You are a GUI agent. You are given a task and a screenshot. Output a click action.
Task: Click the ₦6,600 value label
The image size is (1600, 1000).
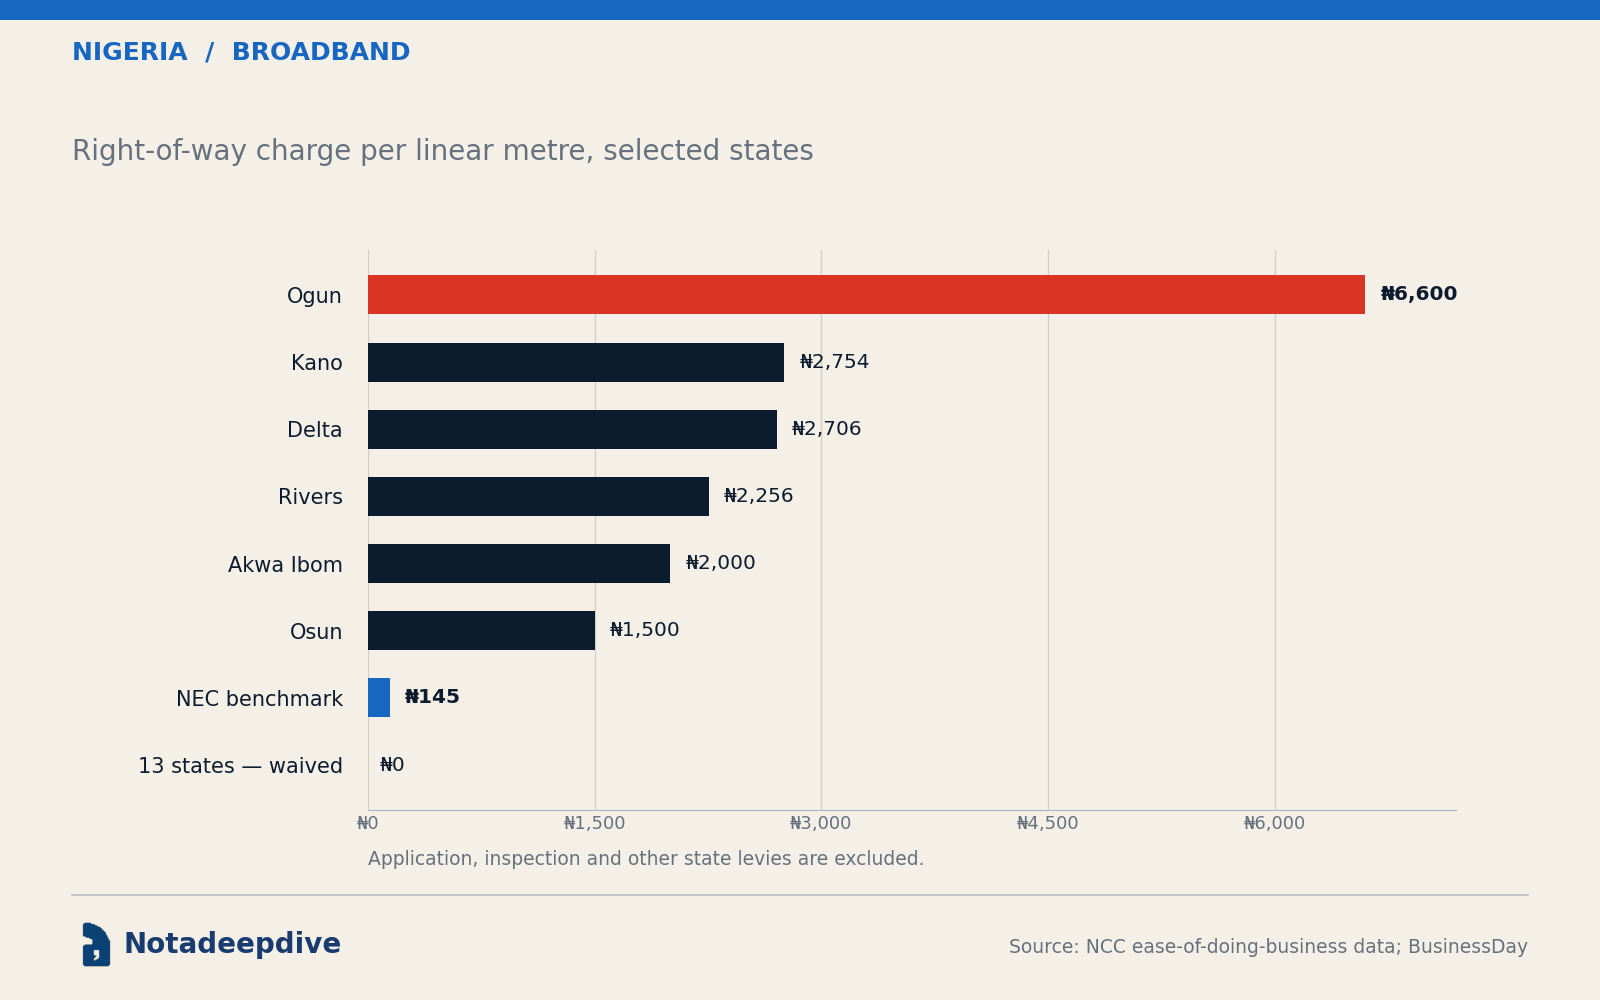click(x=1419, y=294)
